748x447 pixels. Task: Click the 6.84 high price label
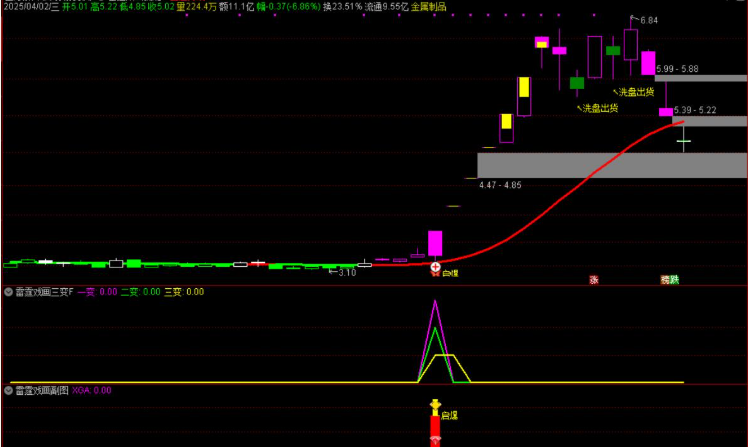point(649,20)
